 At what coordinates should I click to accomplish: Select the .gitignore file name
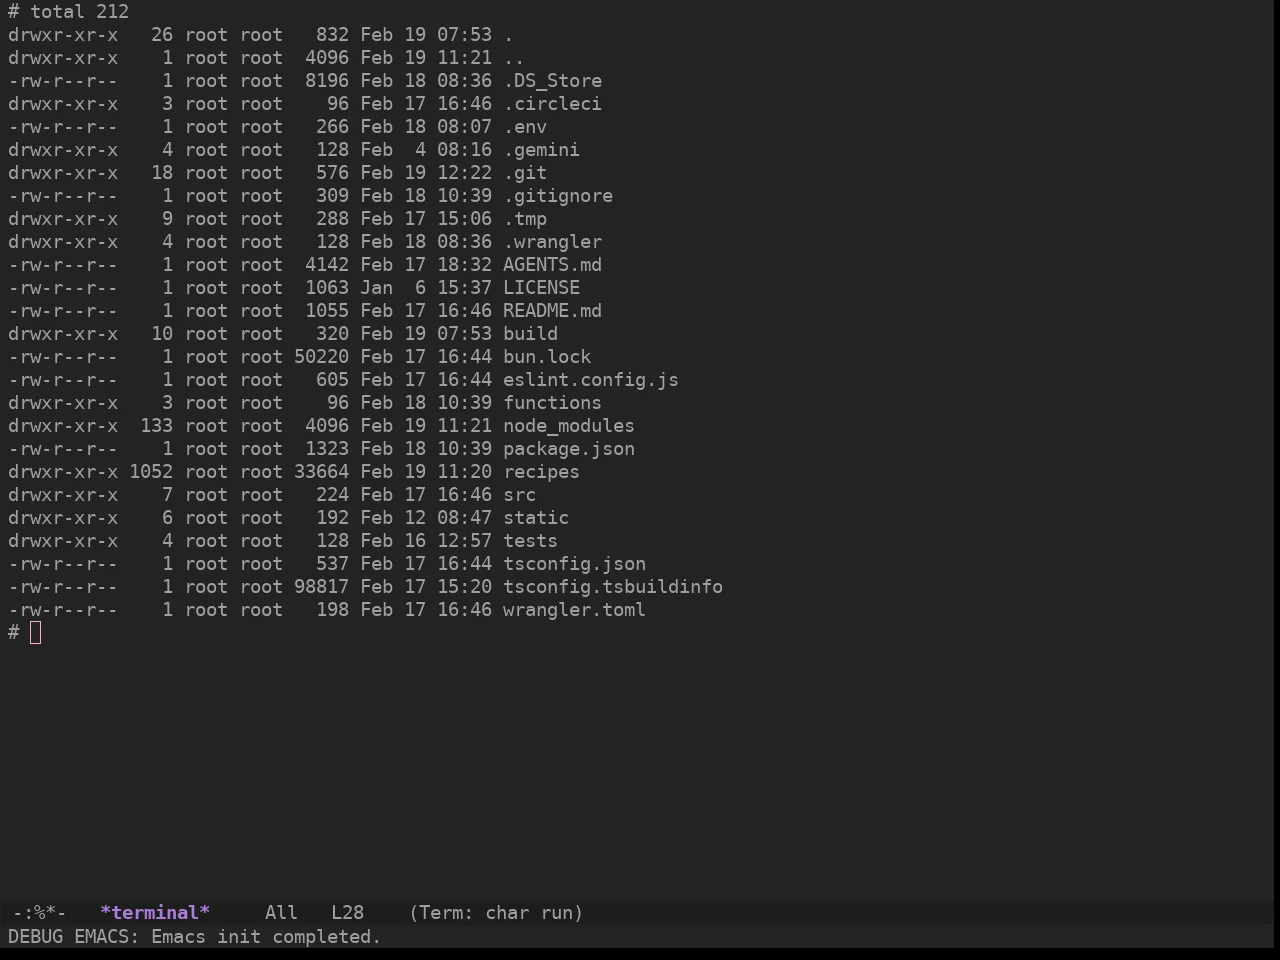coord(558,196)
